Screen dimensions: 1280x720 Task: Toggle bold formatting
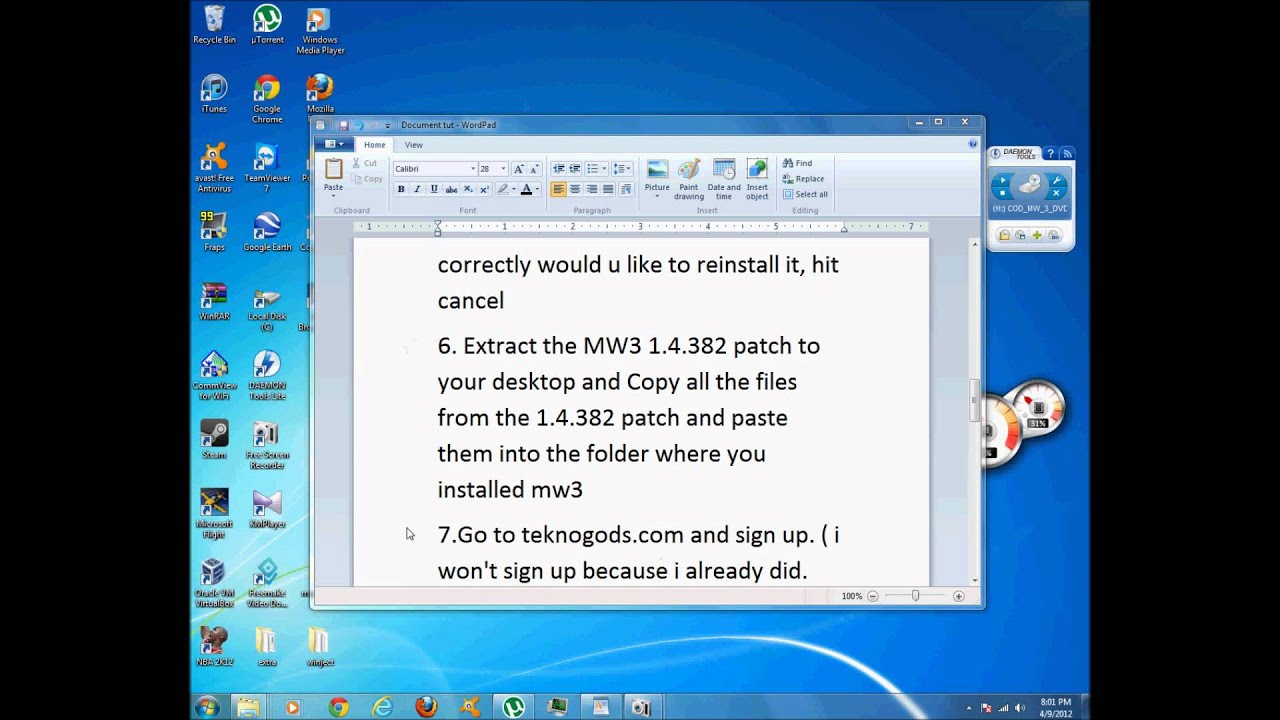tap(401, 189)
